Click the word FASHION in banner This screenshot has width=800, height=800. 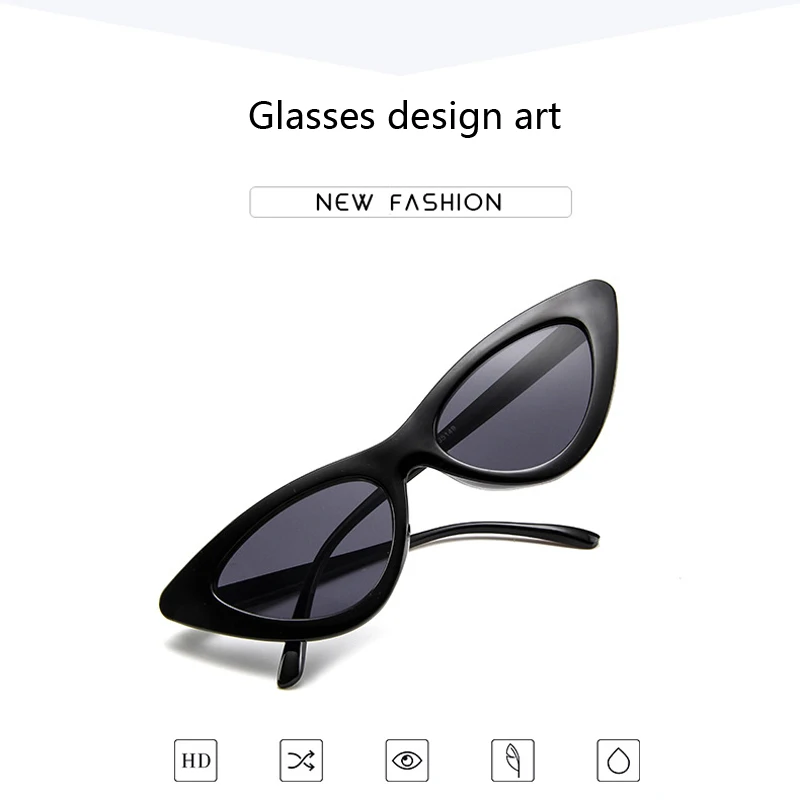click(x=446, y=203)
